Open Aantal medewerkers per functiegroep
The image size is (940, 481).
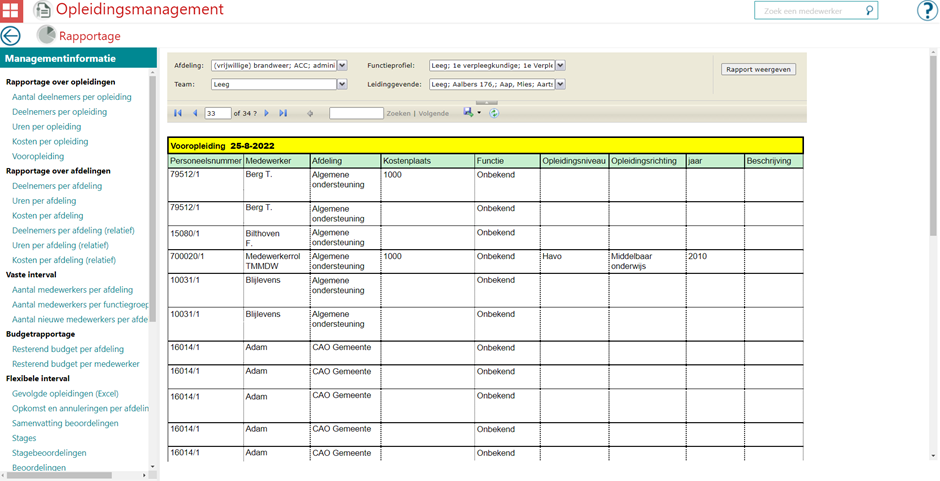pyautogui.click(x=80, y=305)
